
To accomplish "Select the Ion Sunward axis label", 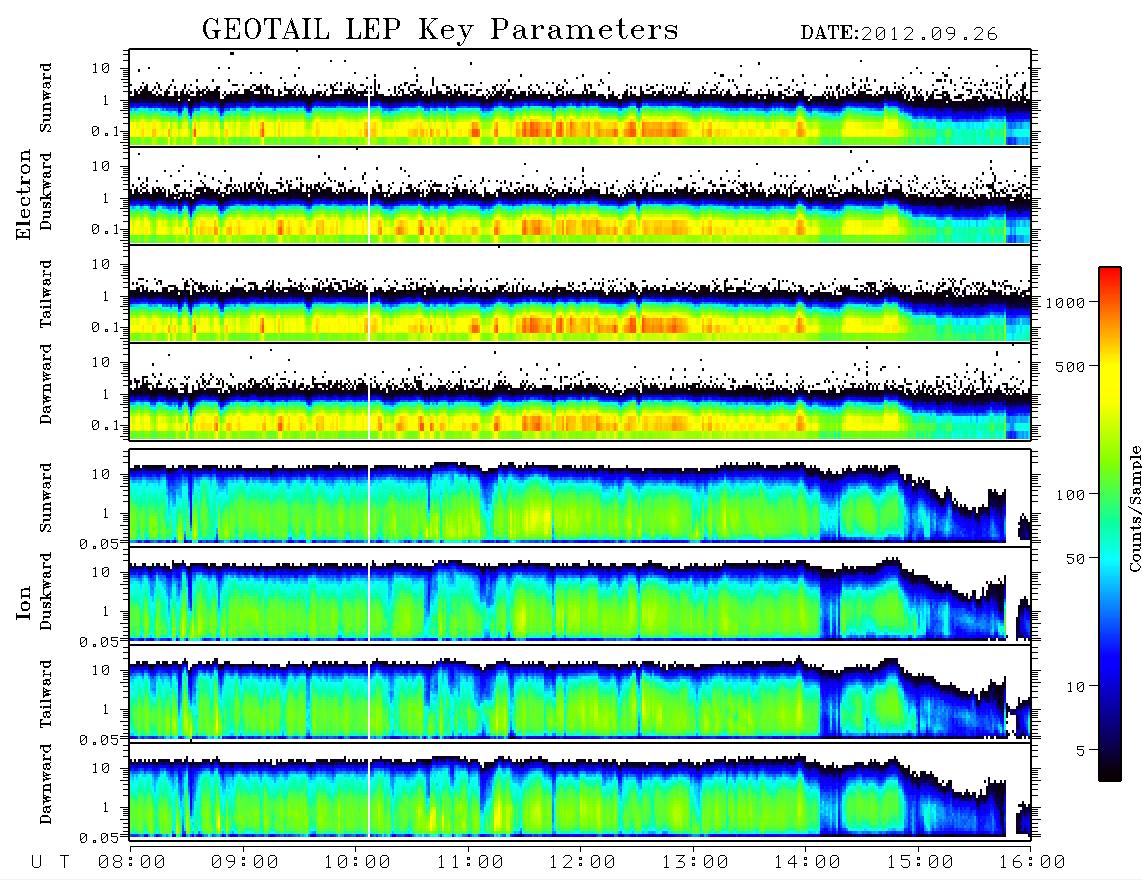I will click(46, 498).
